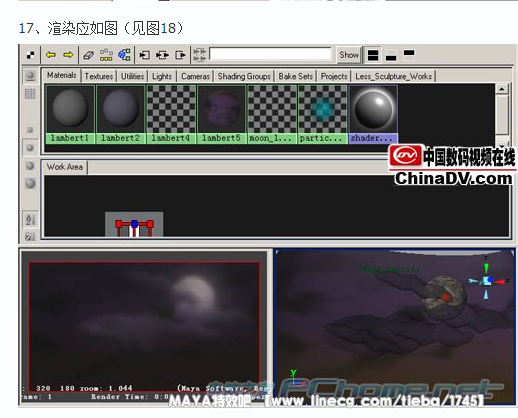The image size is (518, 418).
Task: Select the Shading Groups tab
Action: point(244,76)
